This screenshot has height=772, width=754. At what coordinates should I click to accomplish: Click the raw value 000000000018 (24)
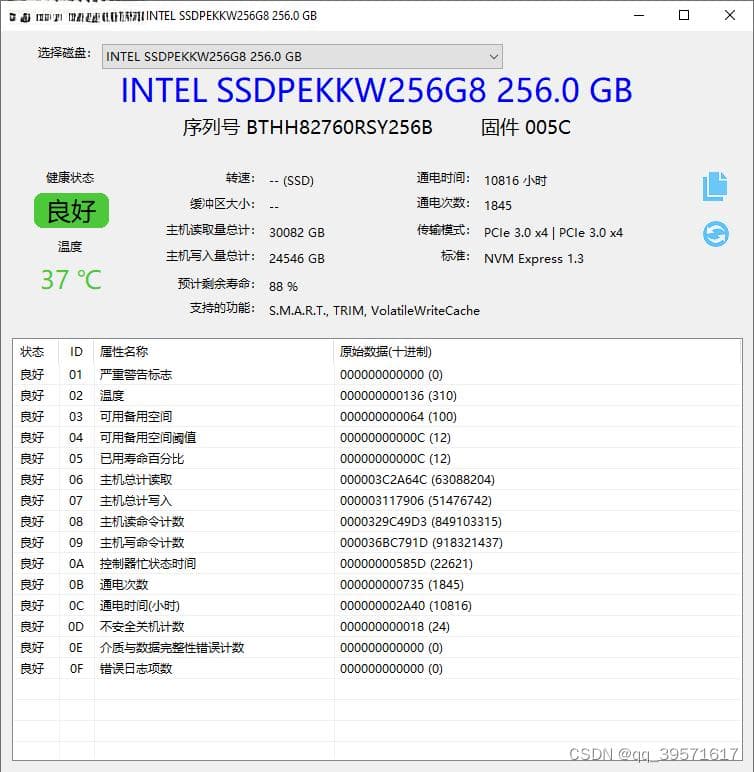[395, 627]
